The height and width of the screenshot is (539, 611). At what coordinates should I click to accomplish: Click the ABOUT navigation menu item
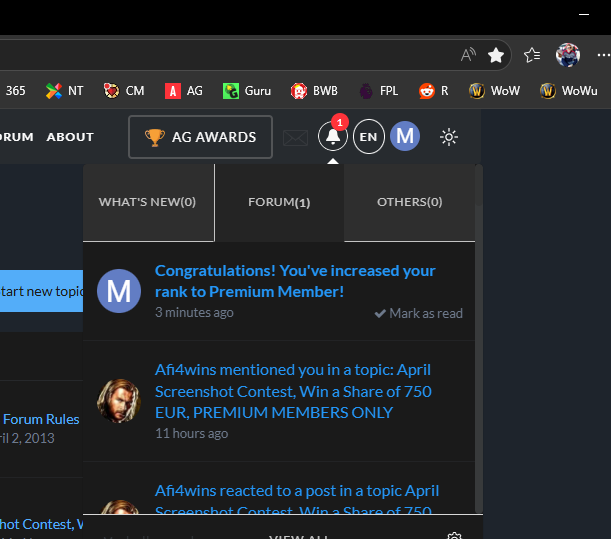point(70,137)
